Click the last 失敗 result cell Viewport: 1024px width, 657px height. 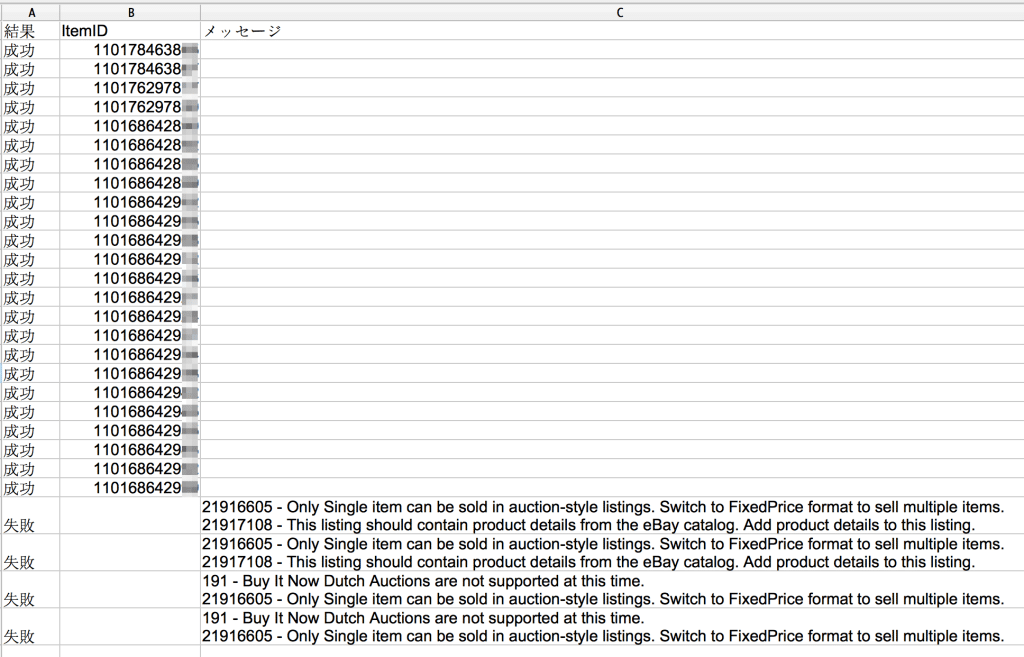[x=31, y=627]
